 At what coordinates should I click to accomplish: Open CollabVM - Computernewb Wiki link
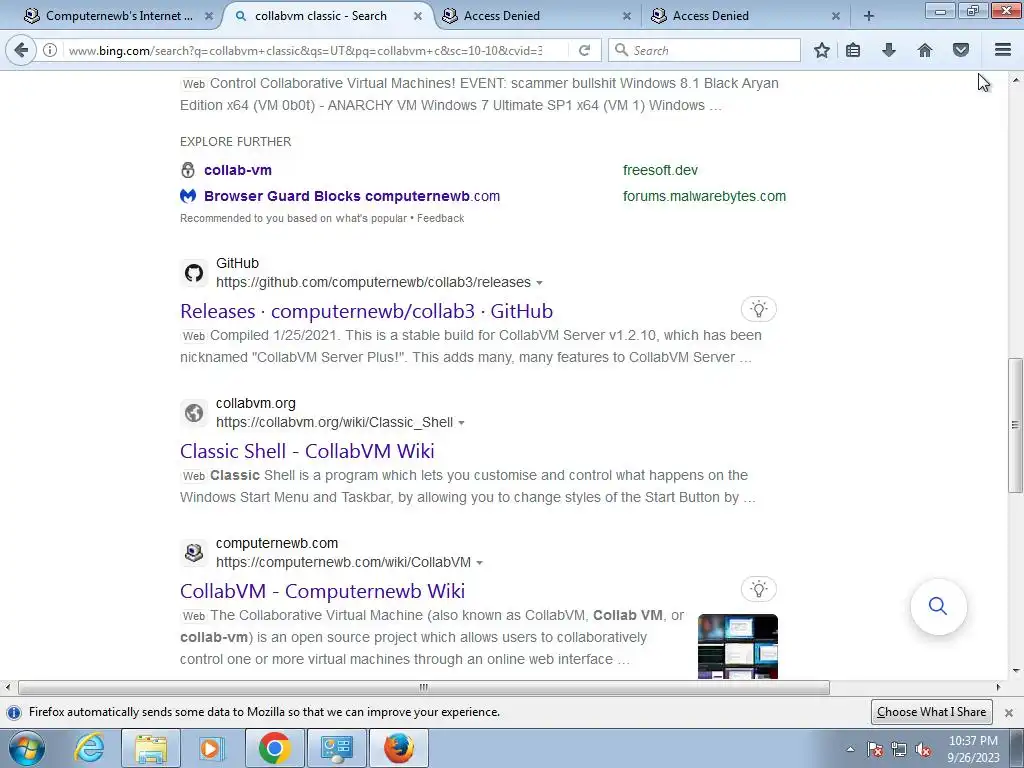[x=323, y=590]
